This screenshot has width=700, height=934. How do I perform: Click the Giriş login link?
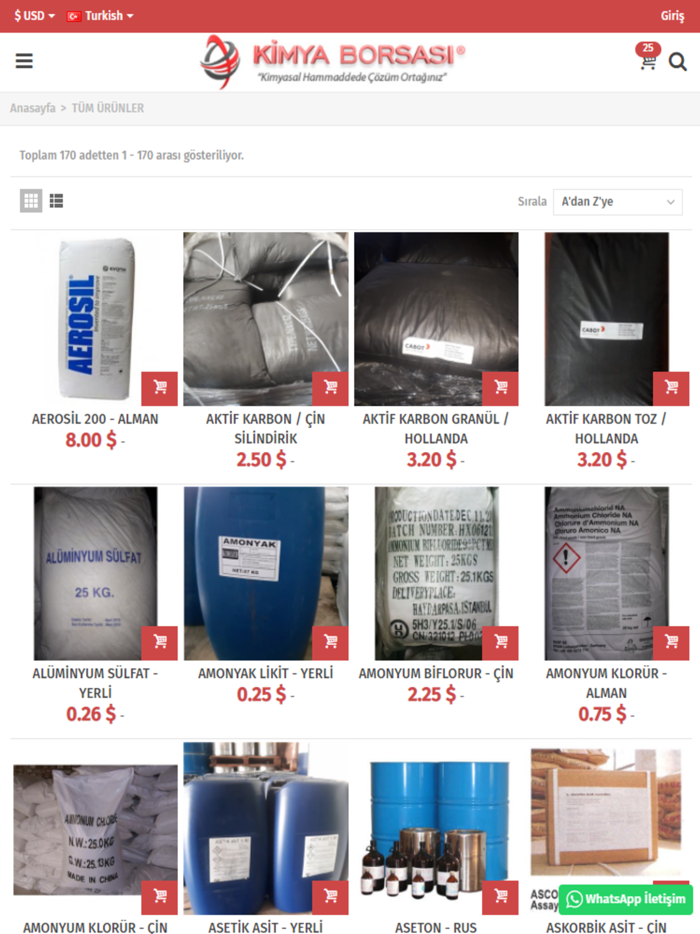coord(673,16)
